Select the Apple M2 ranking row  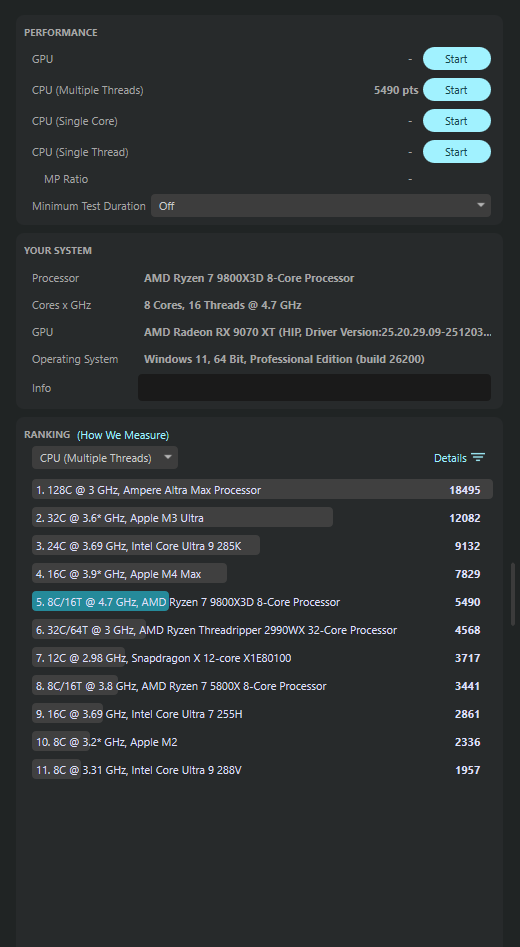coord(262,741)
